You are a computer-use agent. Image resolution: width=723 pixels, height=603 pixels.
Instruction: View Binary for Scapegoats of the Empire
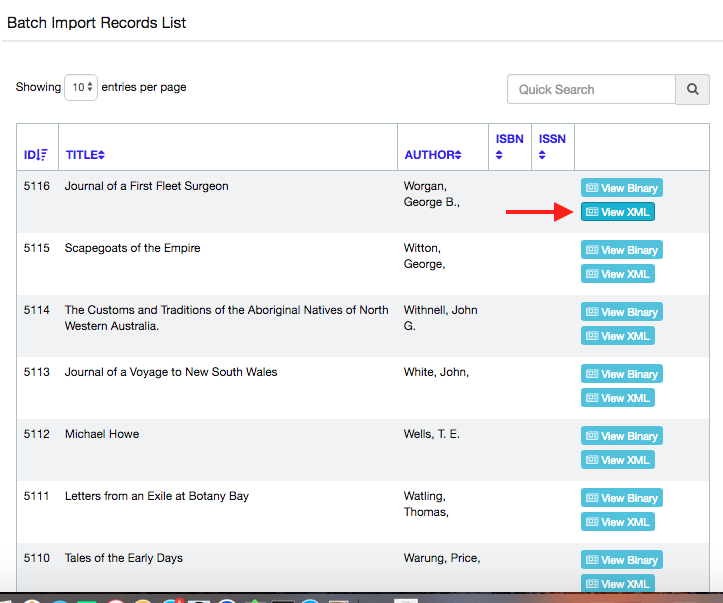621,250
